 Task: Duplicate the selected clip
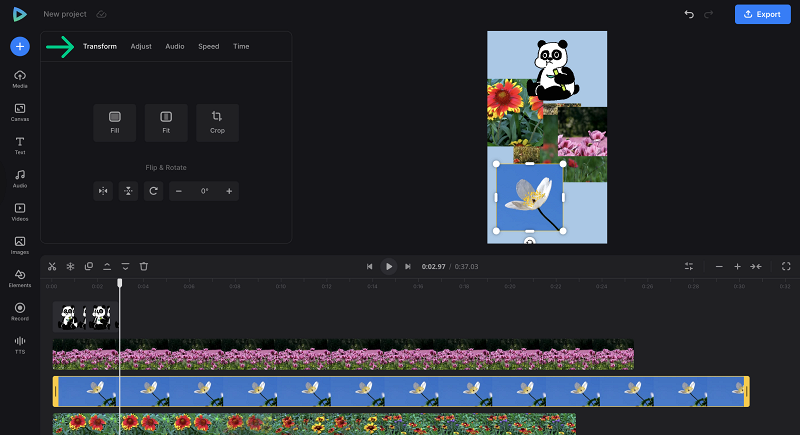click(89, 266)
